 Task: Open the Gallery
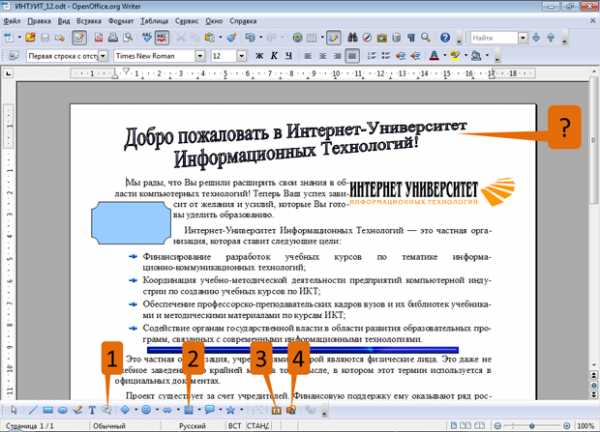coord(382,37)
